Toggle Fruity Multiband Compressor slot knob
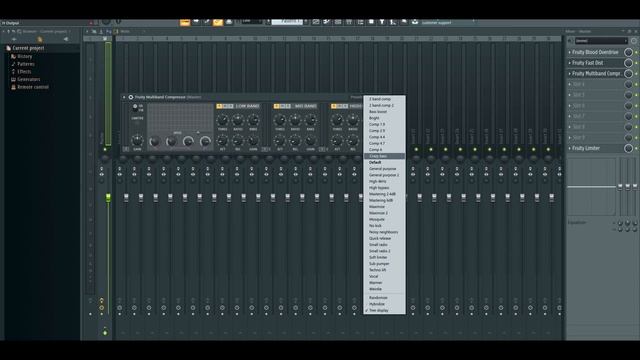The image size is (640, 360). (x=628, y=73)
